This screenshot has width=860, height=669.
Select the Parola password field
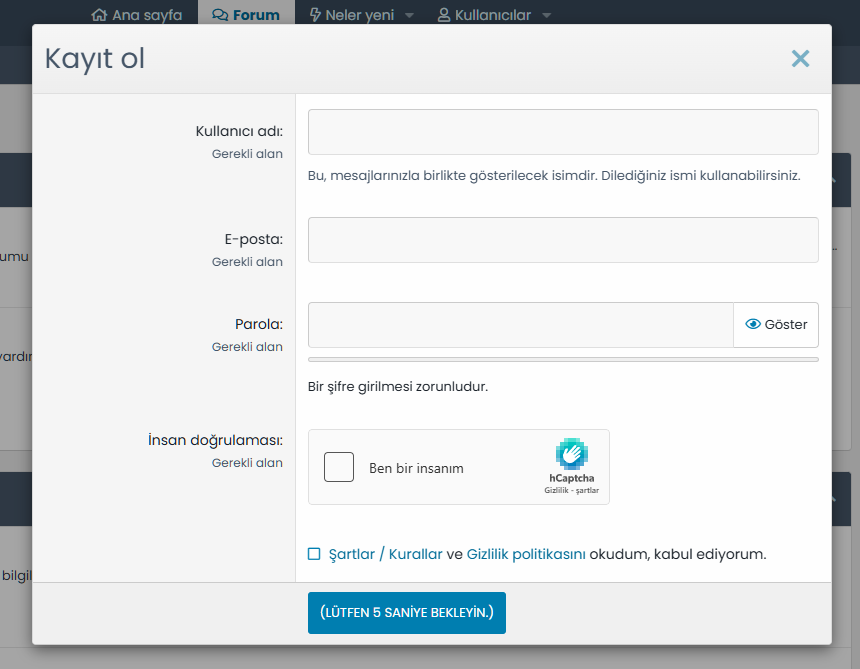point(520,325)
